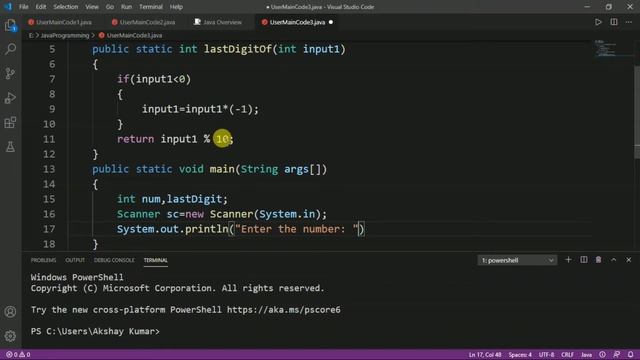Screen dimensions: 640x360
Task: Open the Testing flask view
Action: tap(10, 147)
